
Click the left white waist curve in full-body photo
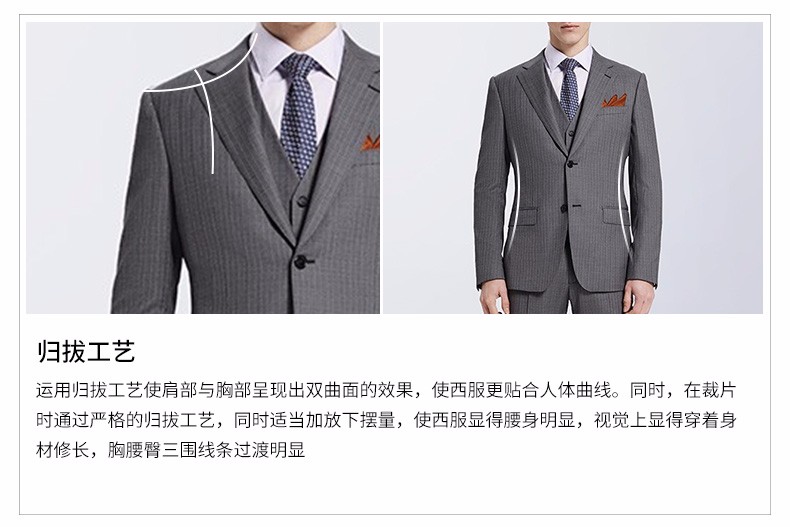pyautogui.click(x=515, y=202)
